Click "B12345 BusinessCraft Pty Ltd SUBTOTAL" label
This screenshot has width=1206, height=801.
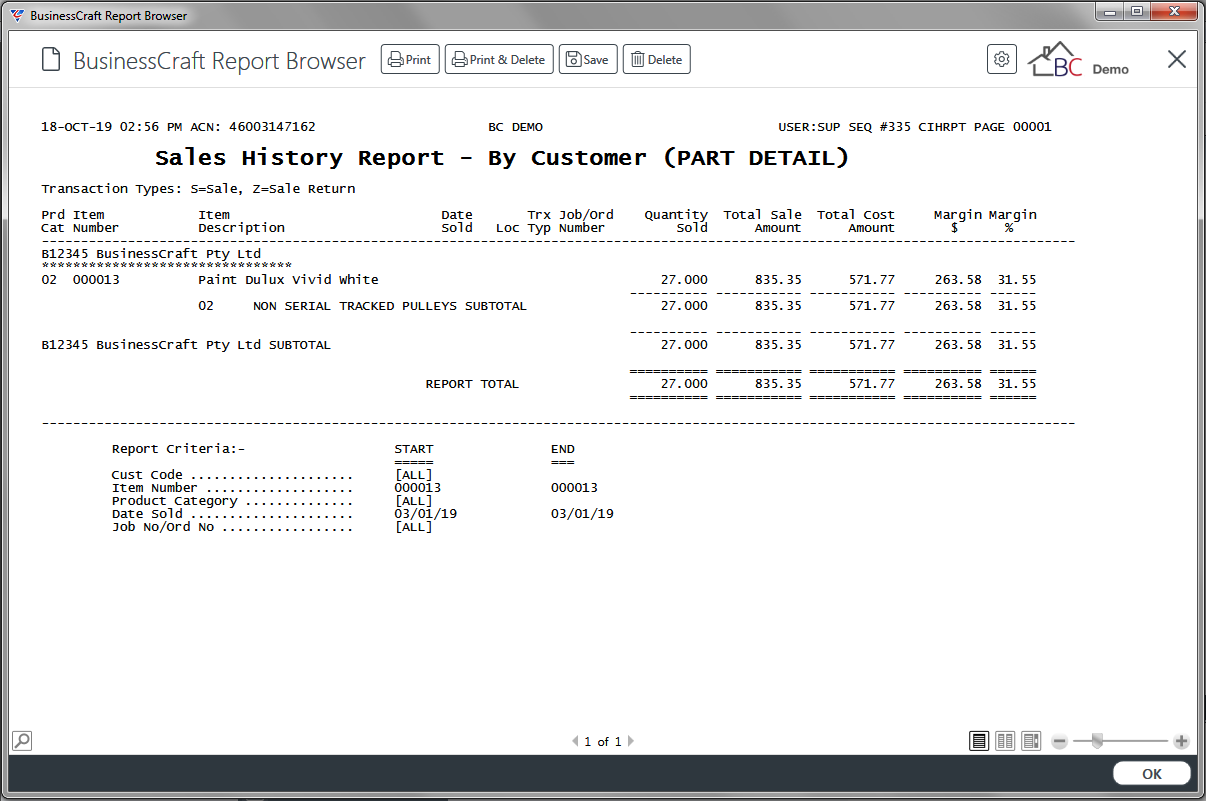[186, 345]
